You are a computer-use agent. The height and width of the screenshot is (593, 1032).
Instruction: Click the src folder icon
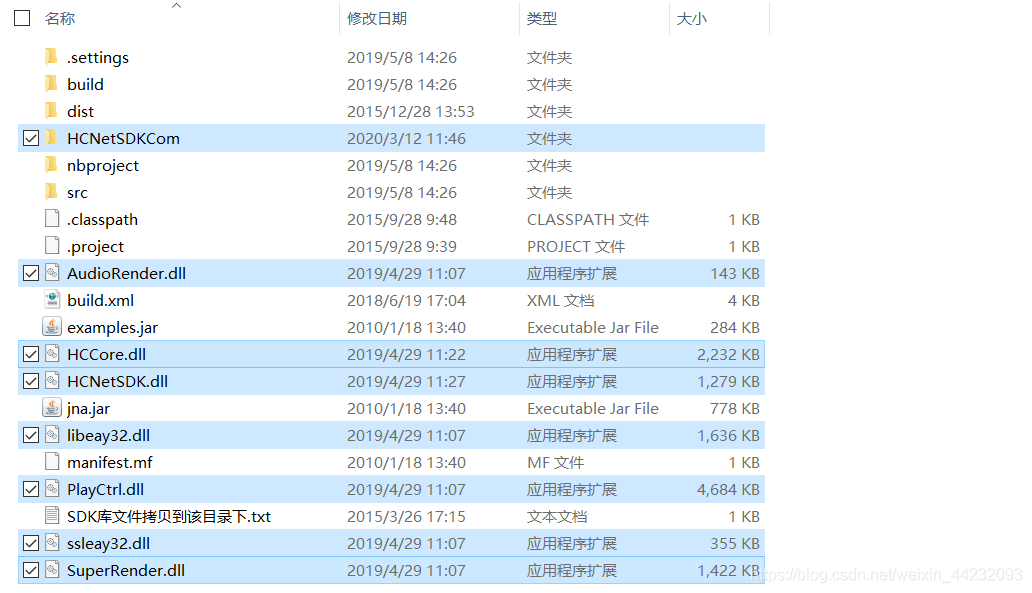click(x=51, y=192)
